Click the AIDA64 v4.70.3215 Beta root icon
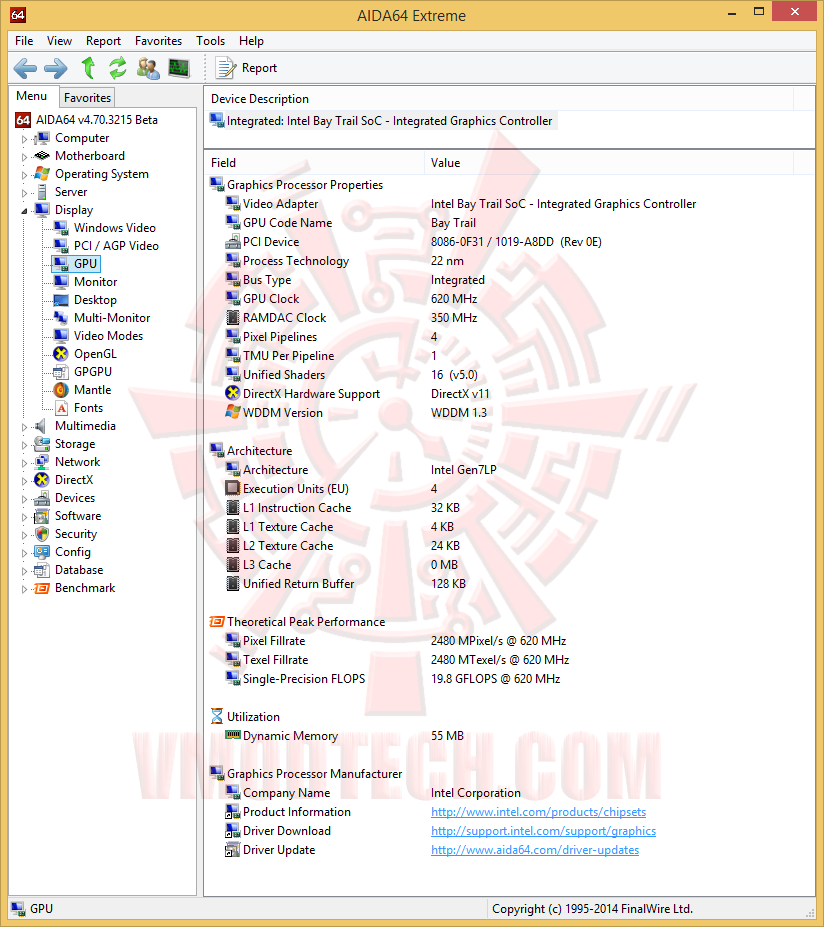824x927 pixels. (22, 120)
